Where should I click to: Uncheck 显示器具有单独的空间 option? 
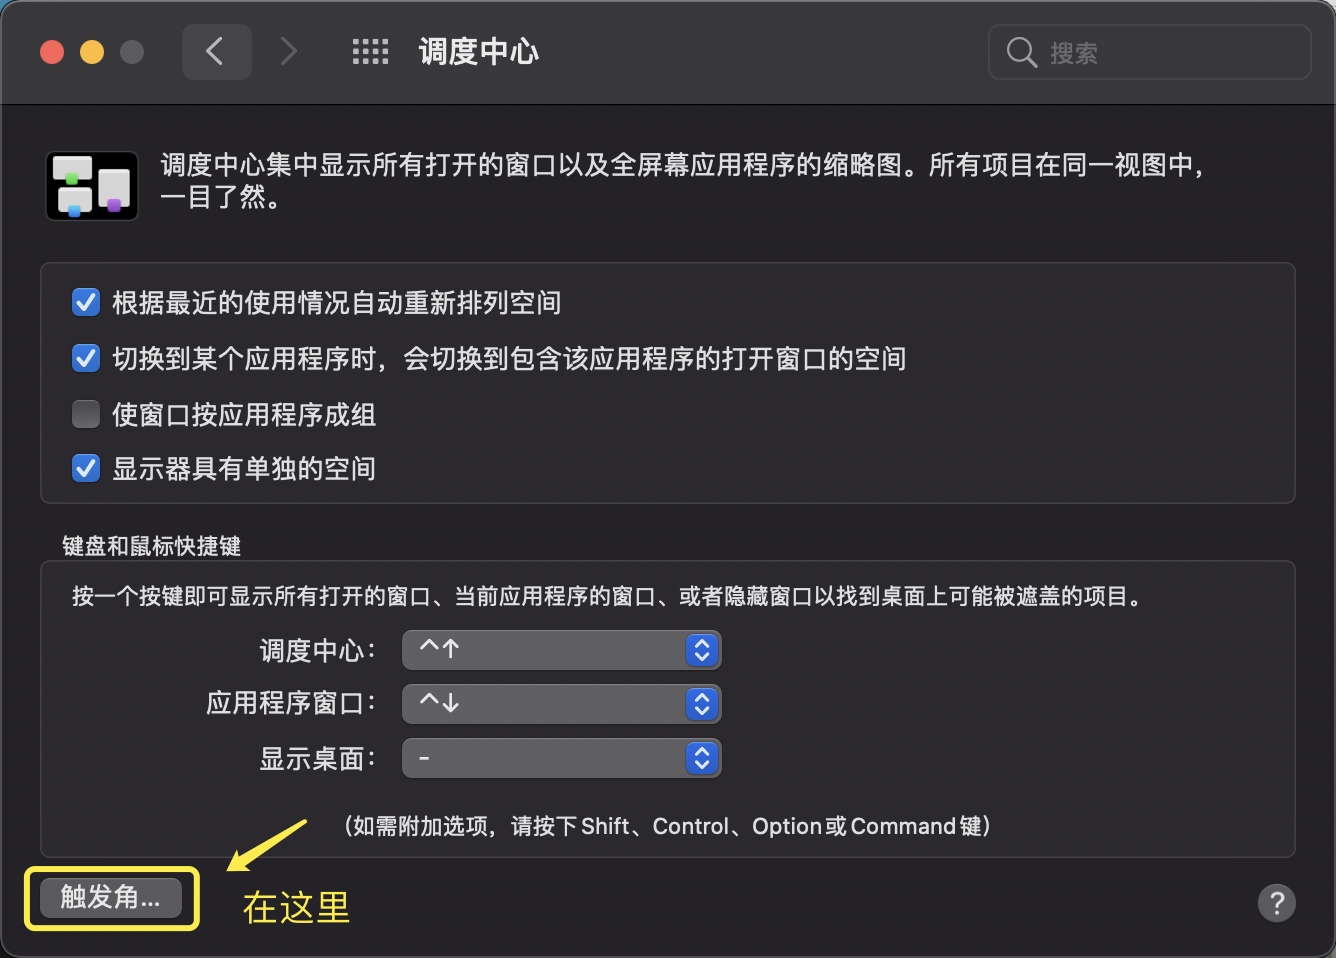tap(86, 468)
